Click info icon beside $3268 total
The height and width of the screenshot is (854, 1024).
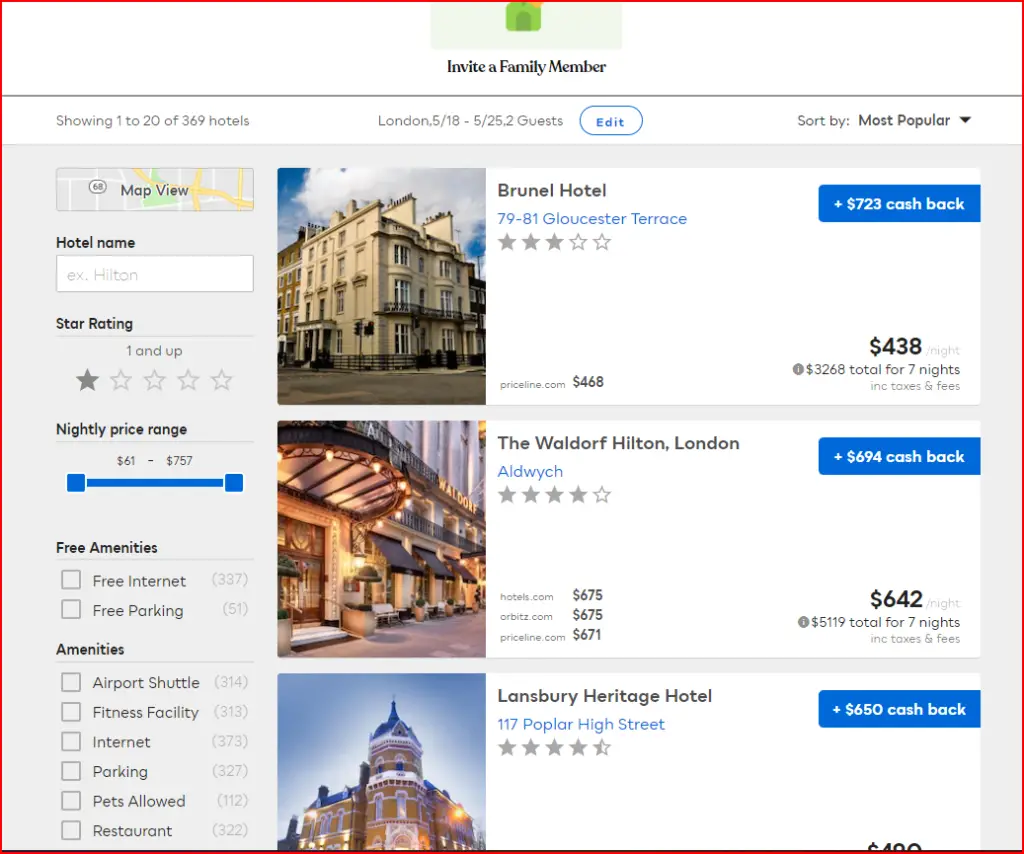798,370
